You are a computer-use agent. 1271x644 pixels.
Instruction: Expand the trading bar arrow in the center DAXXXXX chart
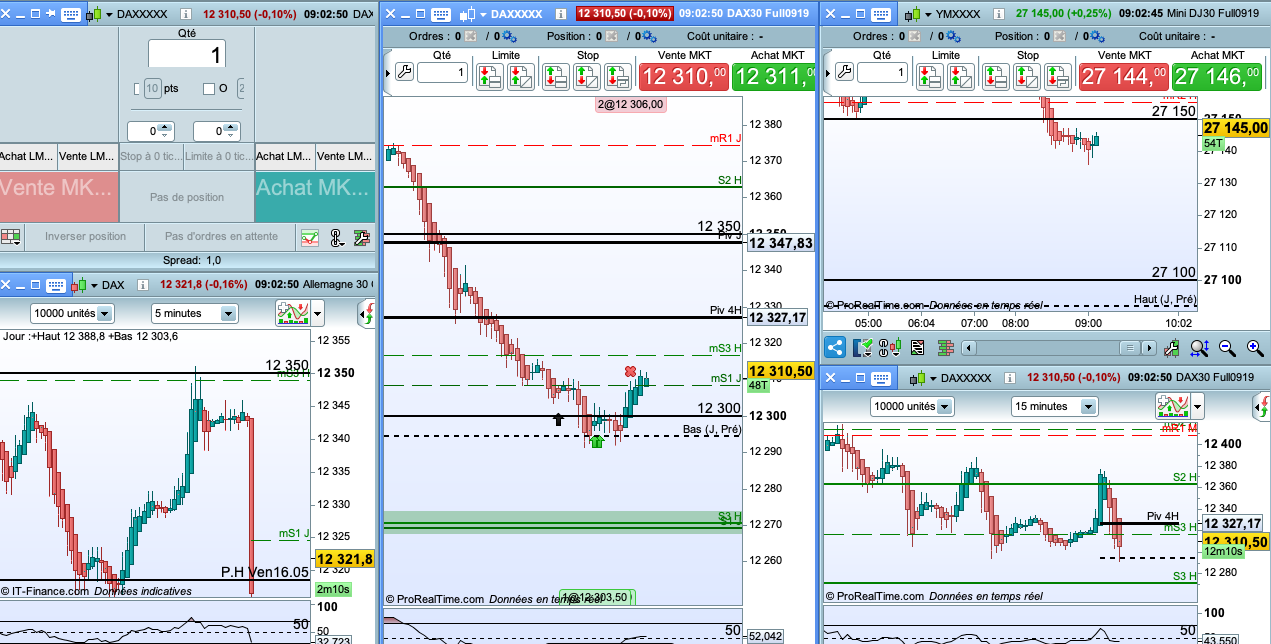tap(388, 72)
